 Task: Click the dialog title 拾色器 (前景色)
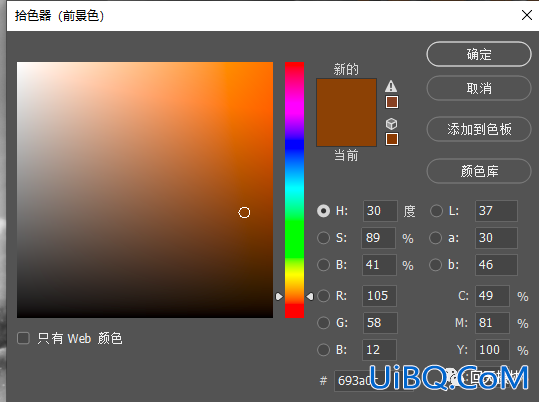click(59, 15)
